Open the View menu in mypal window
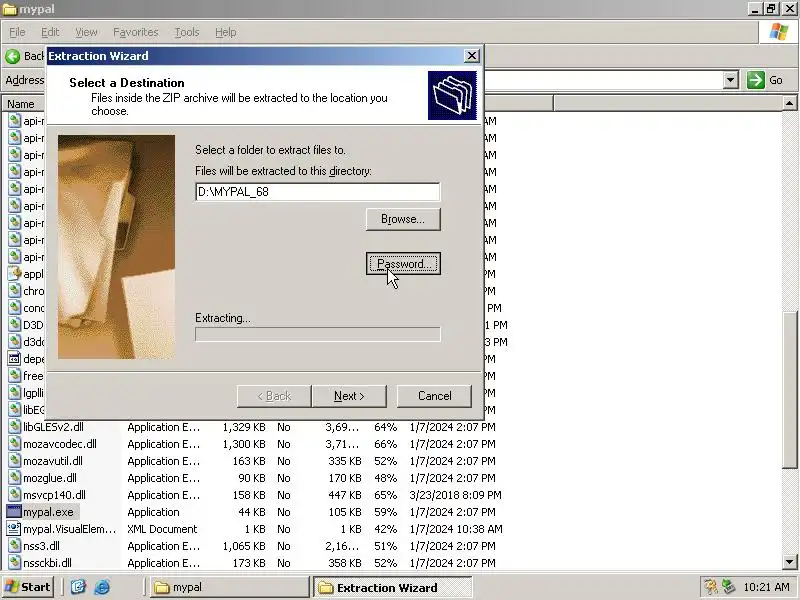The width and height of the screenshot is (800, 600). coord(86,32)
